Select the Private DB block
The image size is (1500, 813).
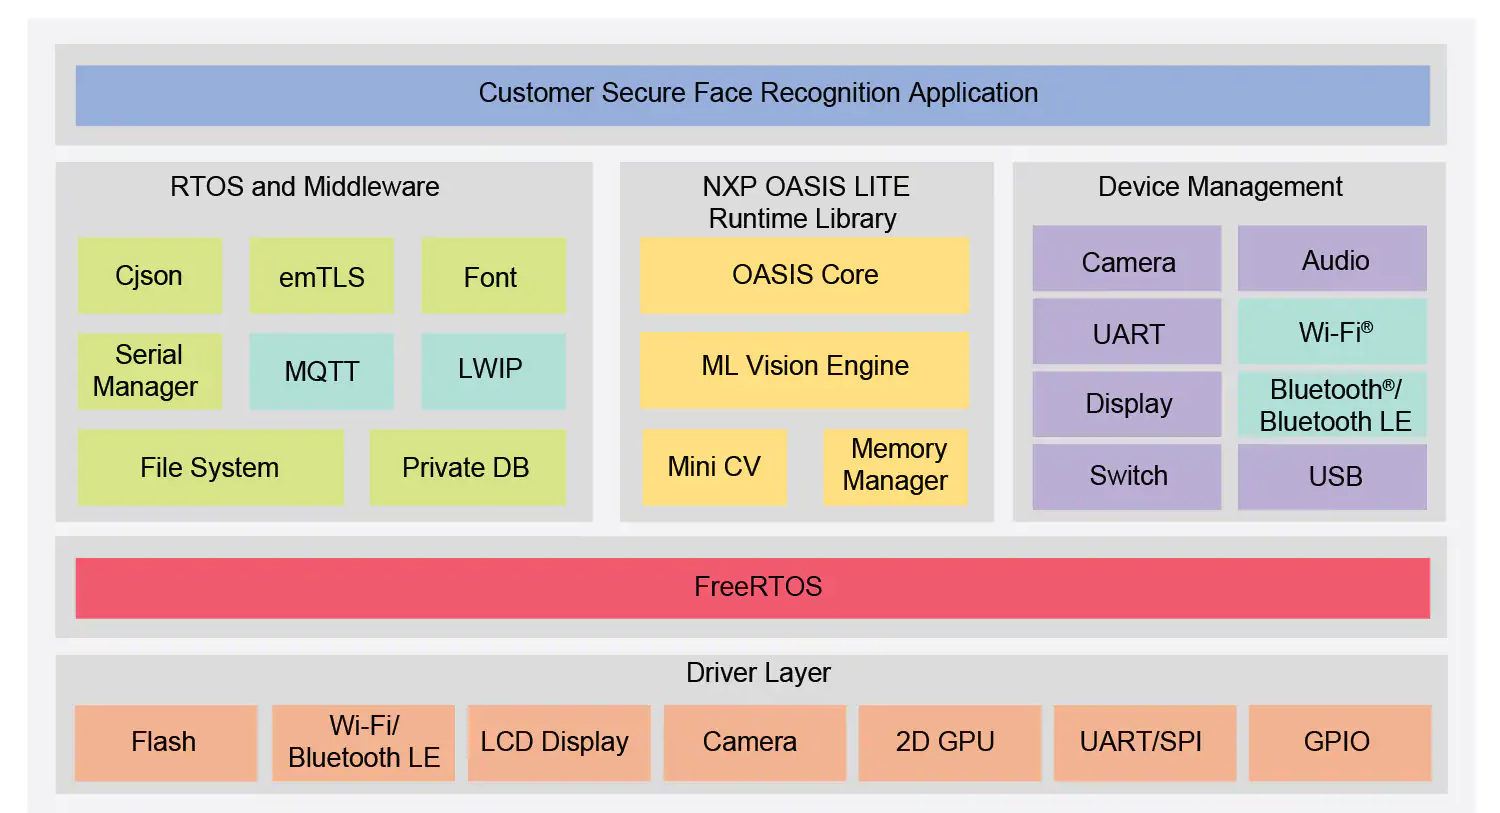467,467
